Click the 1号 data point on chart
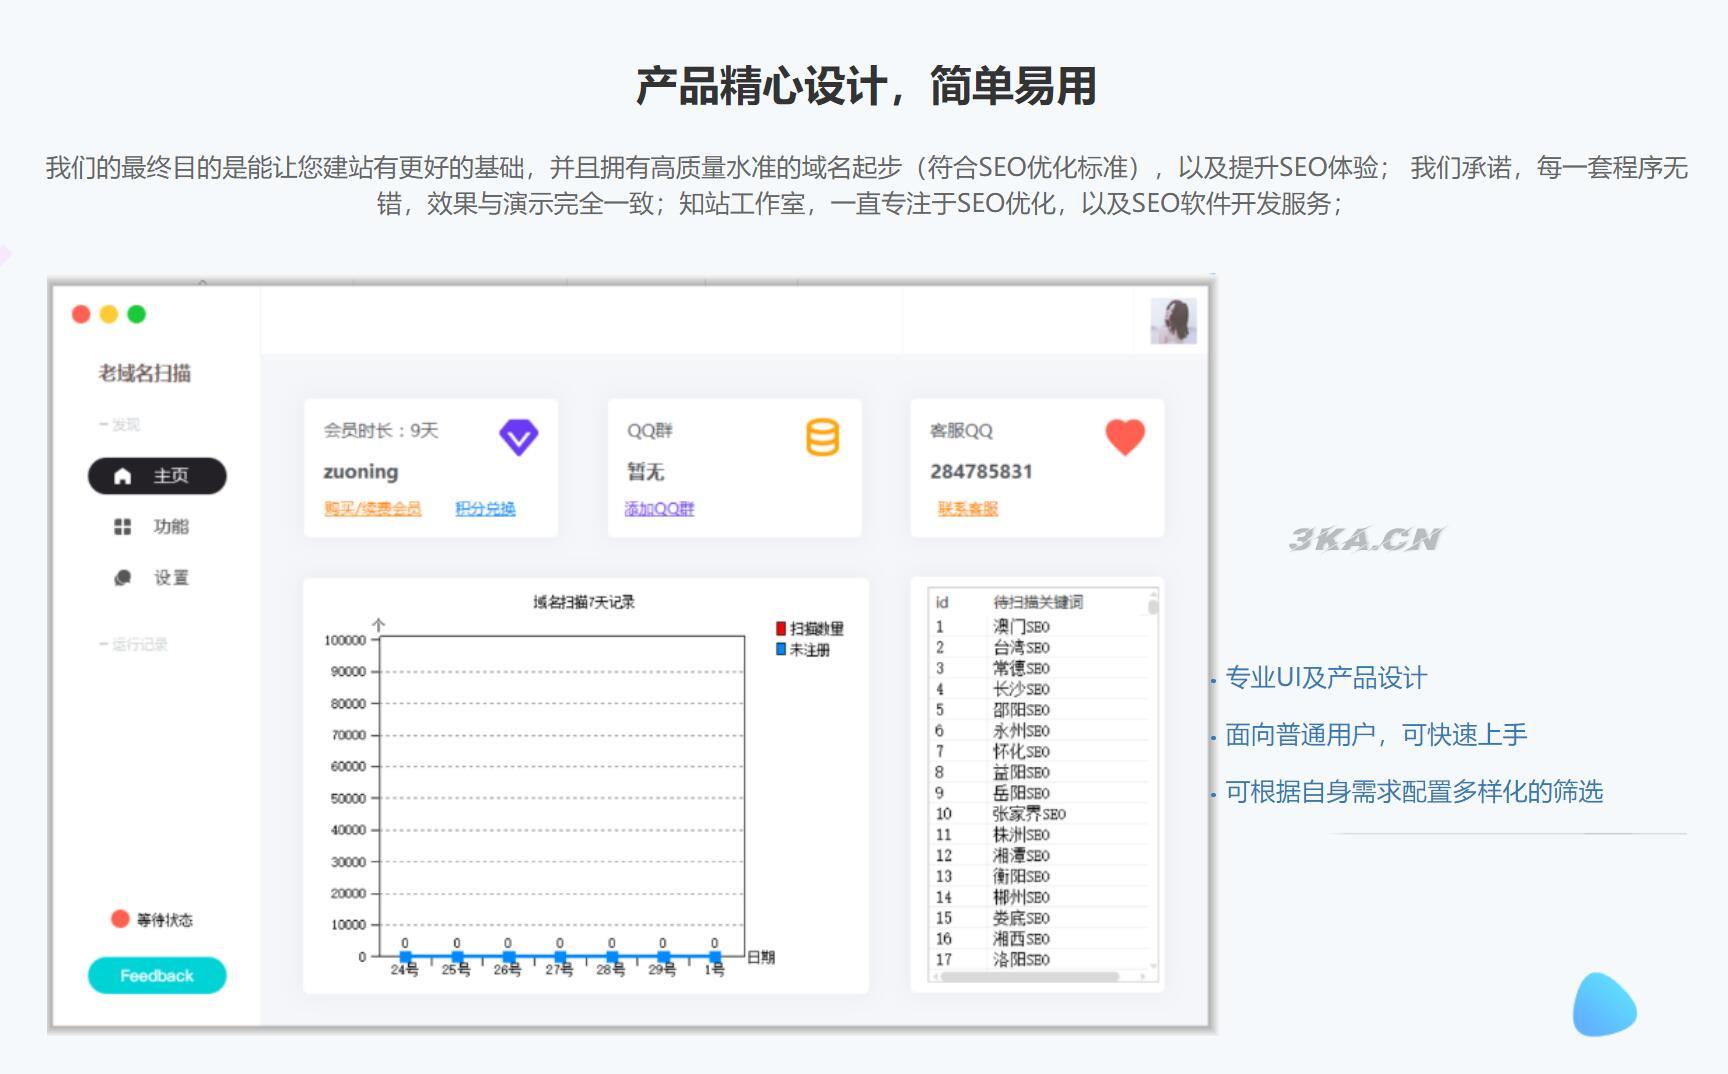This screenshot has width=1728, height=1074. (714, 957)
